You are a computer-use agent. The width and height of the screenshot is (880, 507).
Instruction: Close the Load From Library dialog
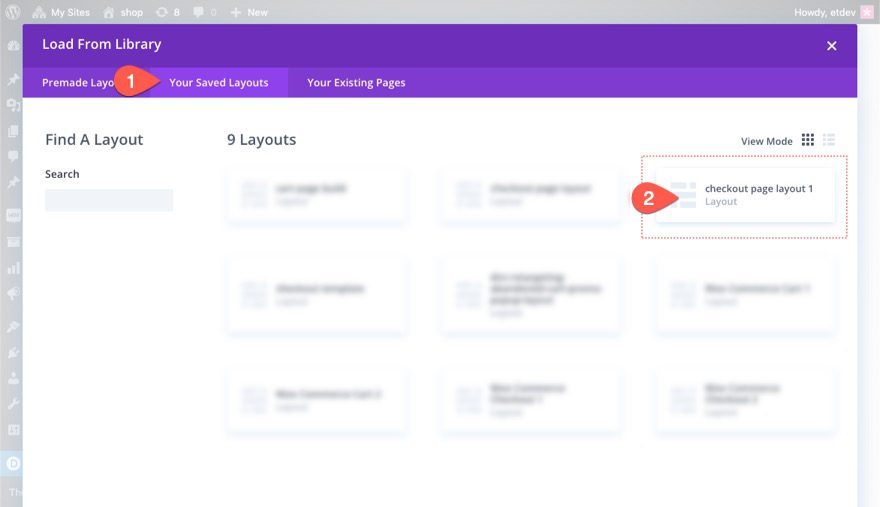point(831,46)
